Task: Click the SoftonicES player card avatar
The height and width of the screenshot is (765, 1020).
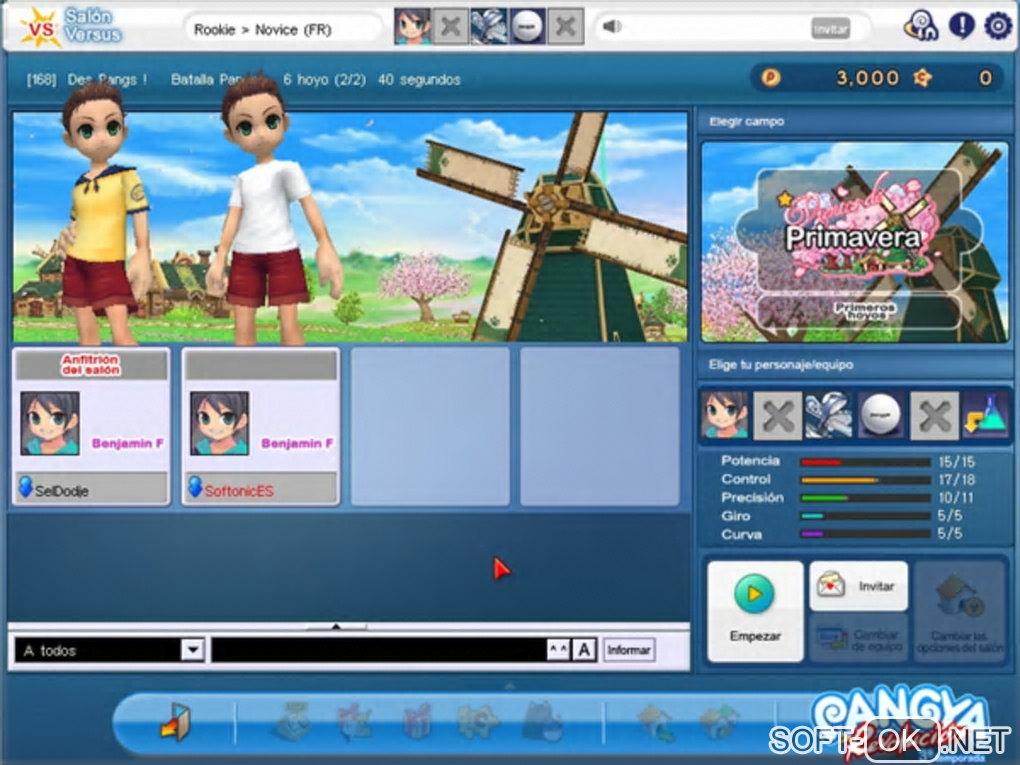Action: click(x=219, y=423)
